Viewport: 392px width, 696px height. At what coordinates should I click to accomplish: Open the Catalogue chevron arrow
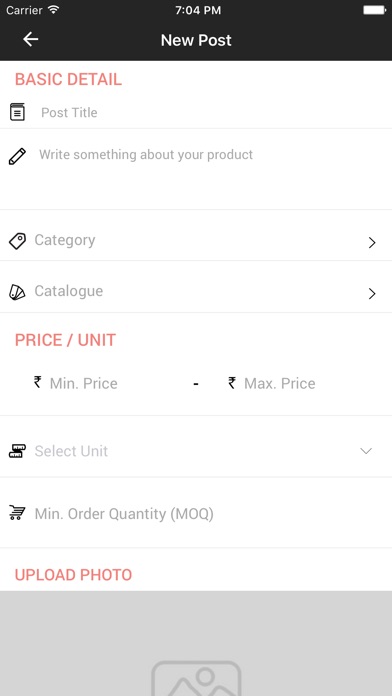coord(372,293)
